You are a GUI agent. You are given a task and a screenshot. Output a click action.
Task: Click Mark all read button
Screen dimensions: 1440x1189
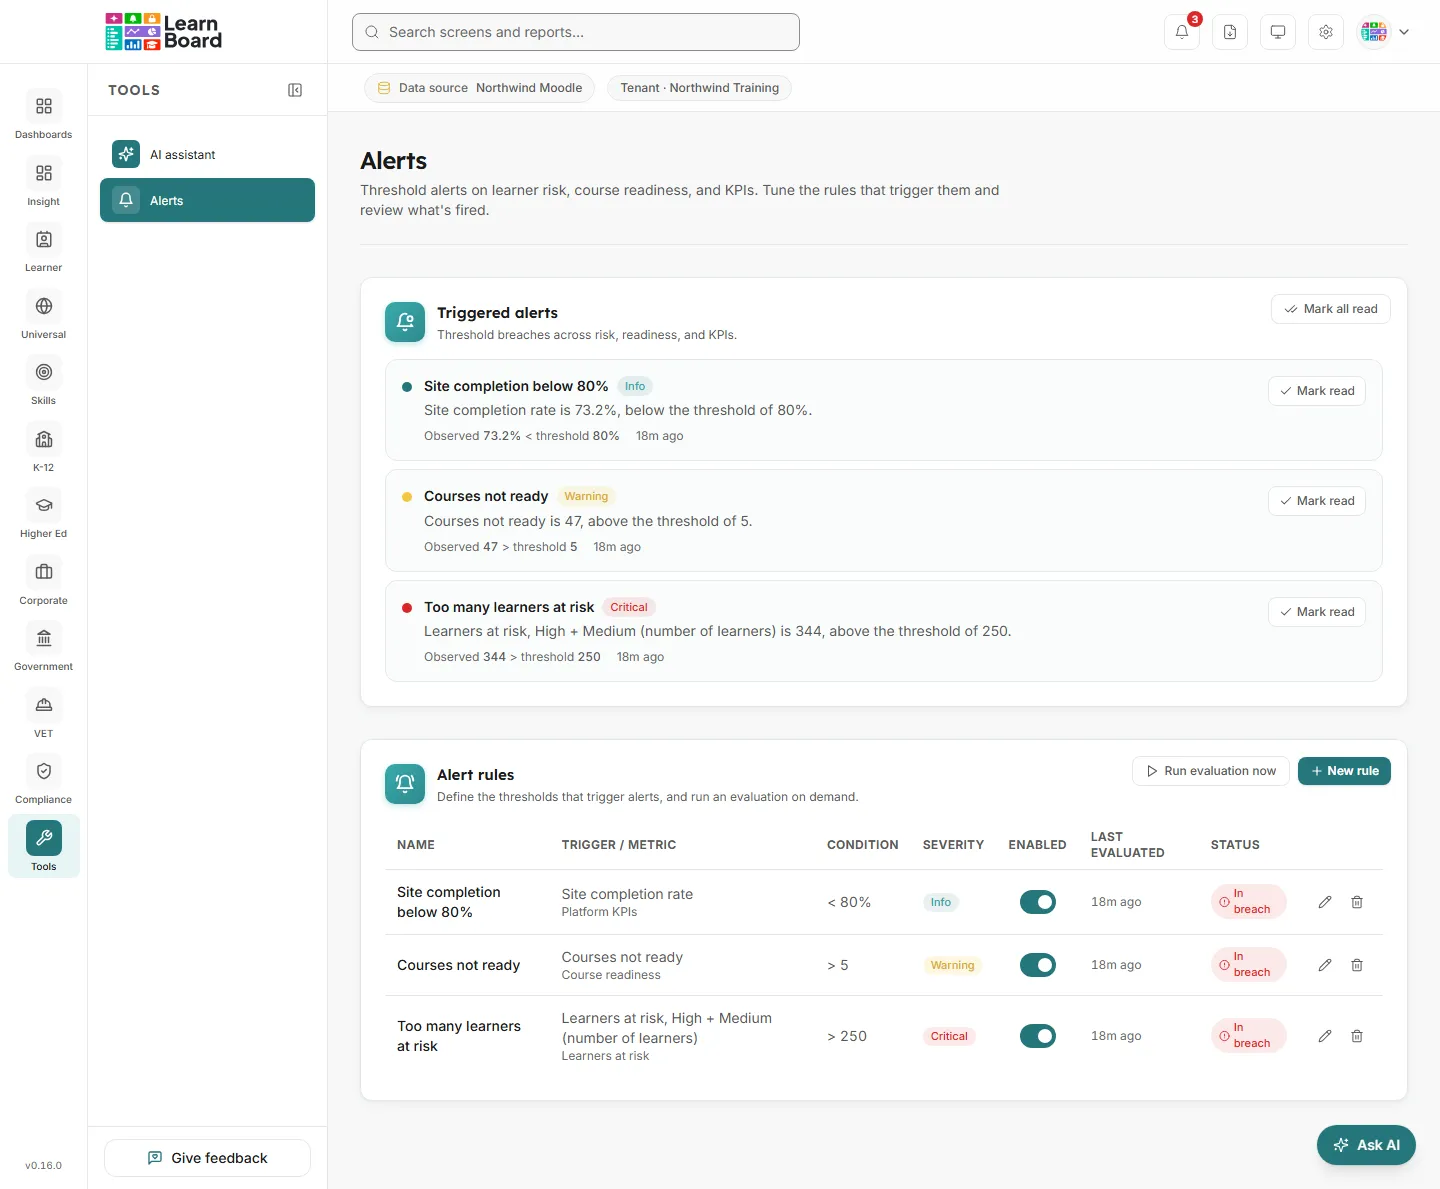click(x=1331, y=309)
